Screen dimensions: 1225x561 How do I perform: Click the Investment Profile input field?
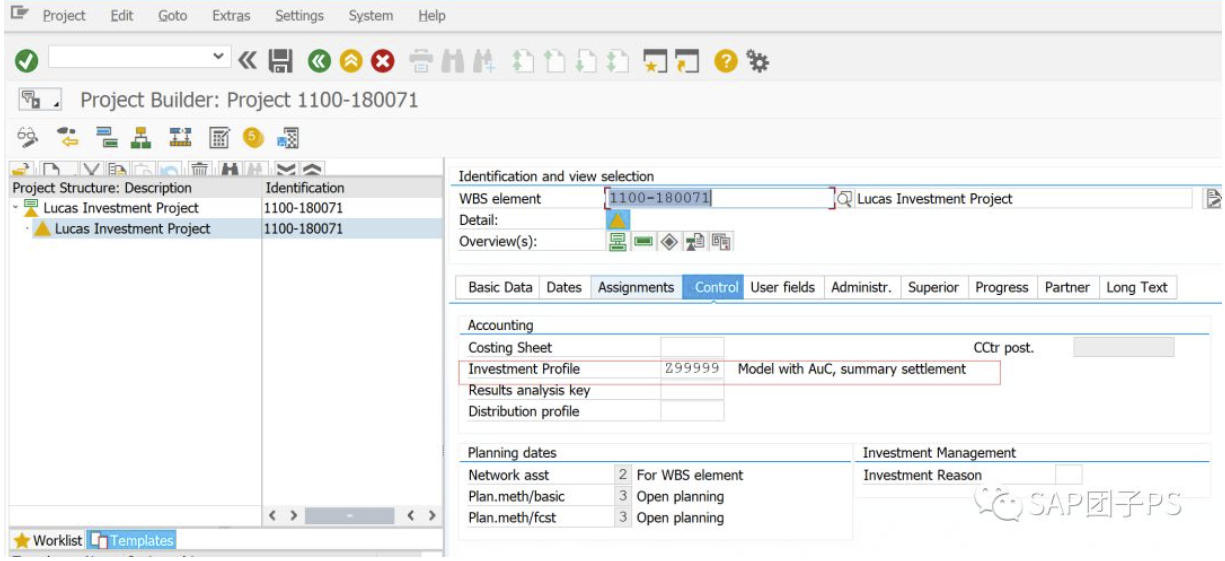692,369
